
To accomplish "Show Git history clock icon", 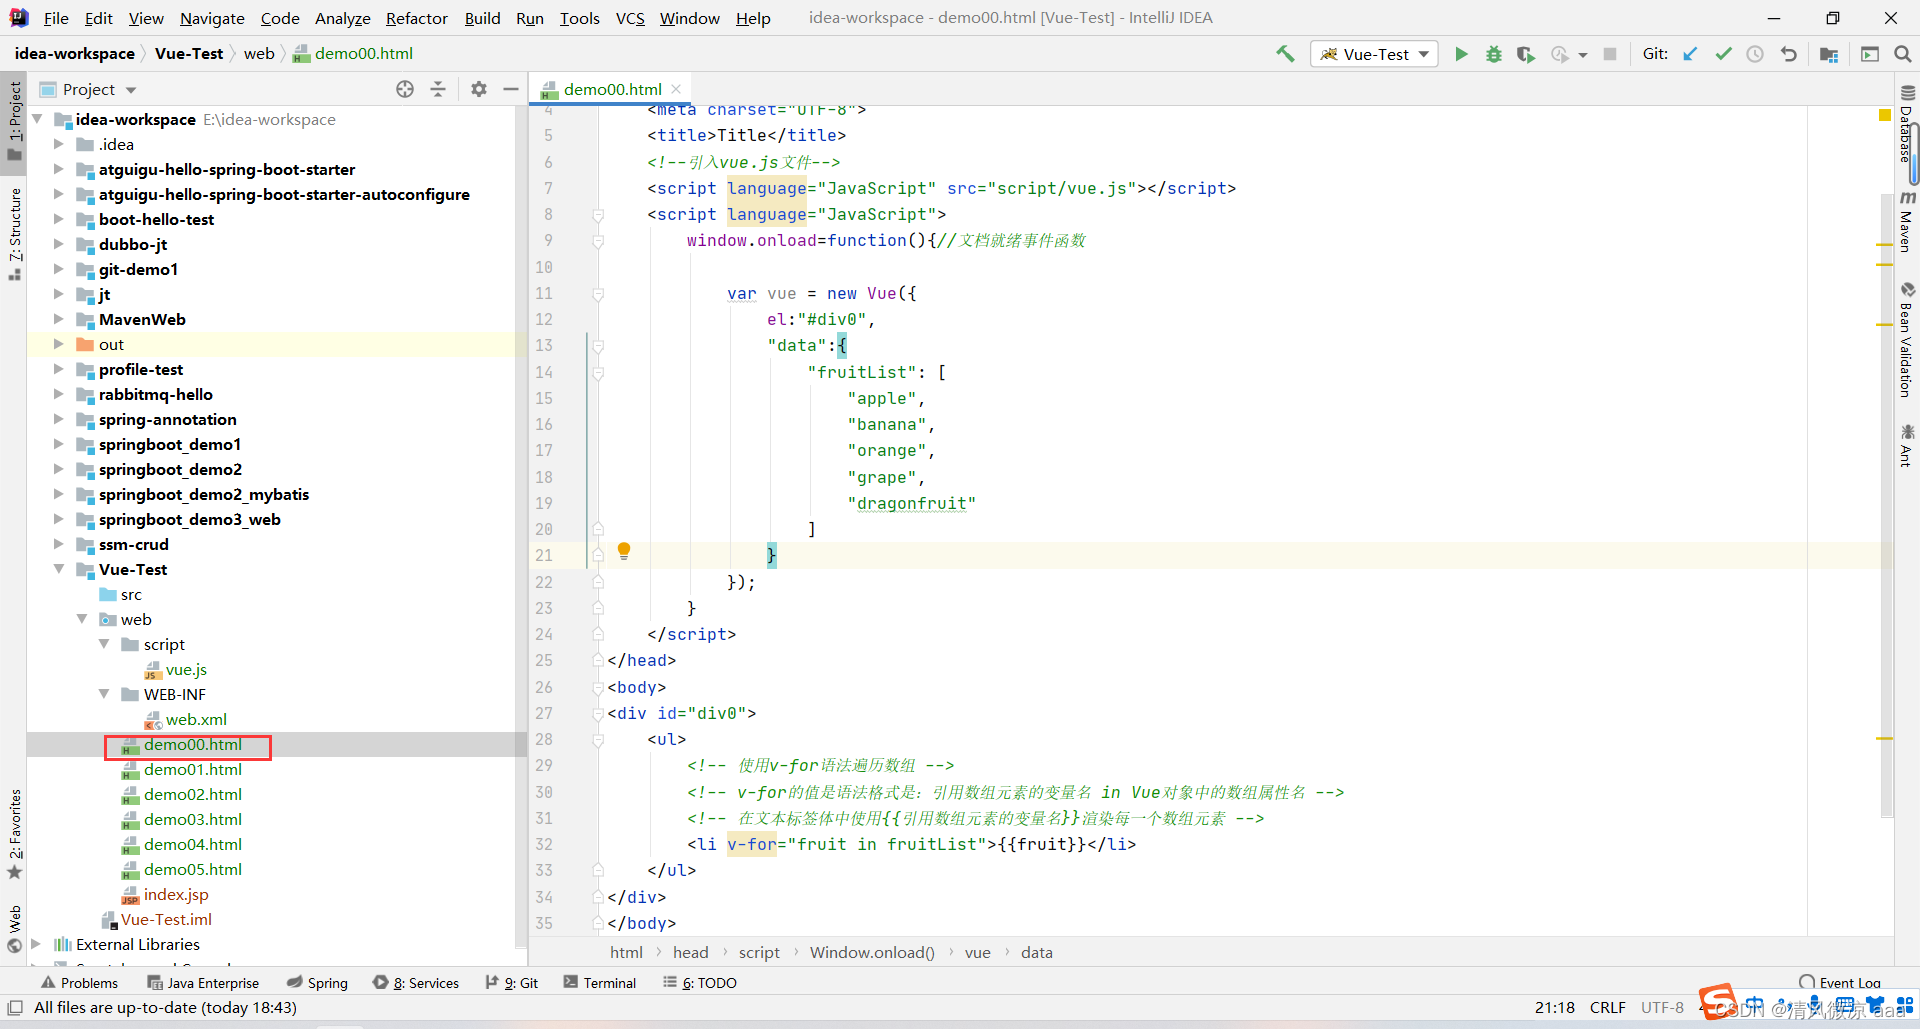I will (1755, 54).
